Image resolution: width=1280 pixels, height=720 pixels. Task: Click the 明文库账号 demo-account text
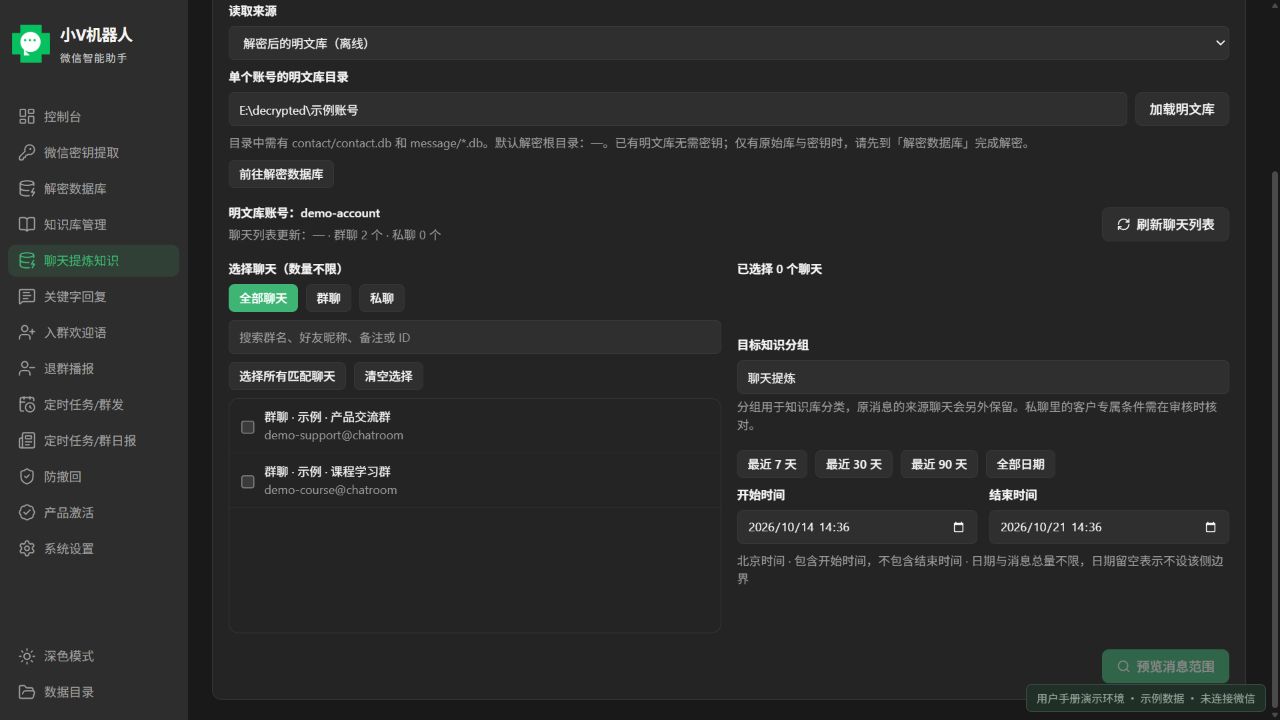pyautogui.click(x=304, y=213)
